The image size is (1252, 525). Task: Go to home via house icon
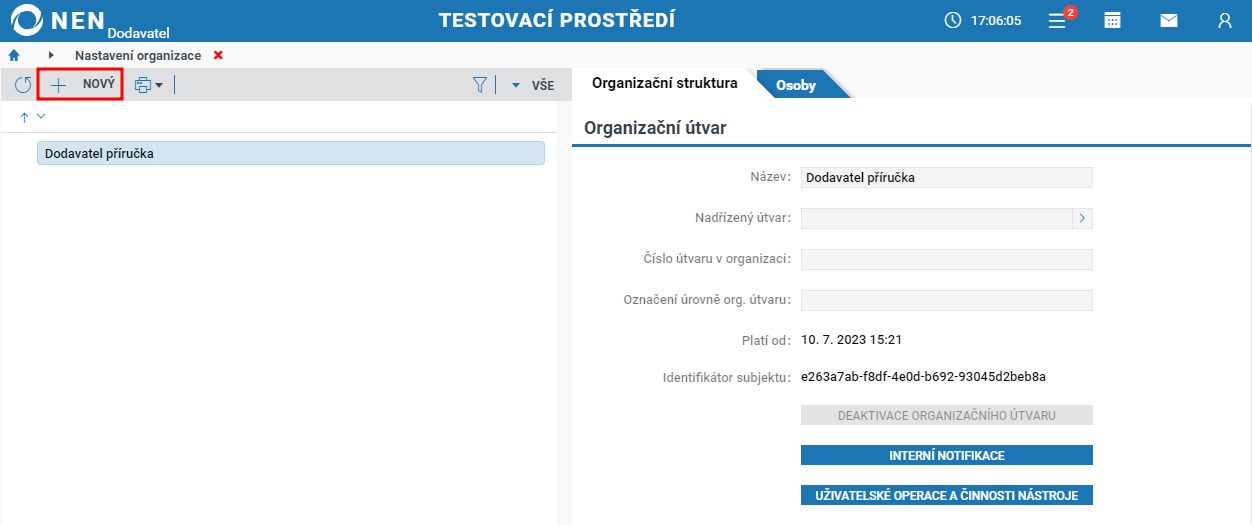coord(14,55)
